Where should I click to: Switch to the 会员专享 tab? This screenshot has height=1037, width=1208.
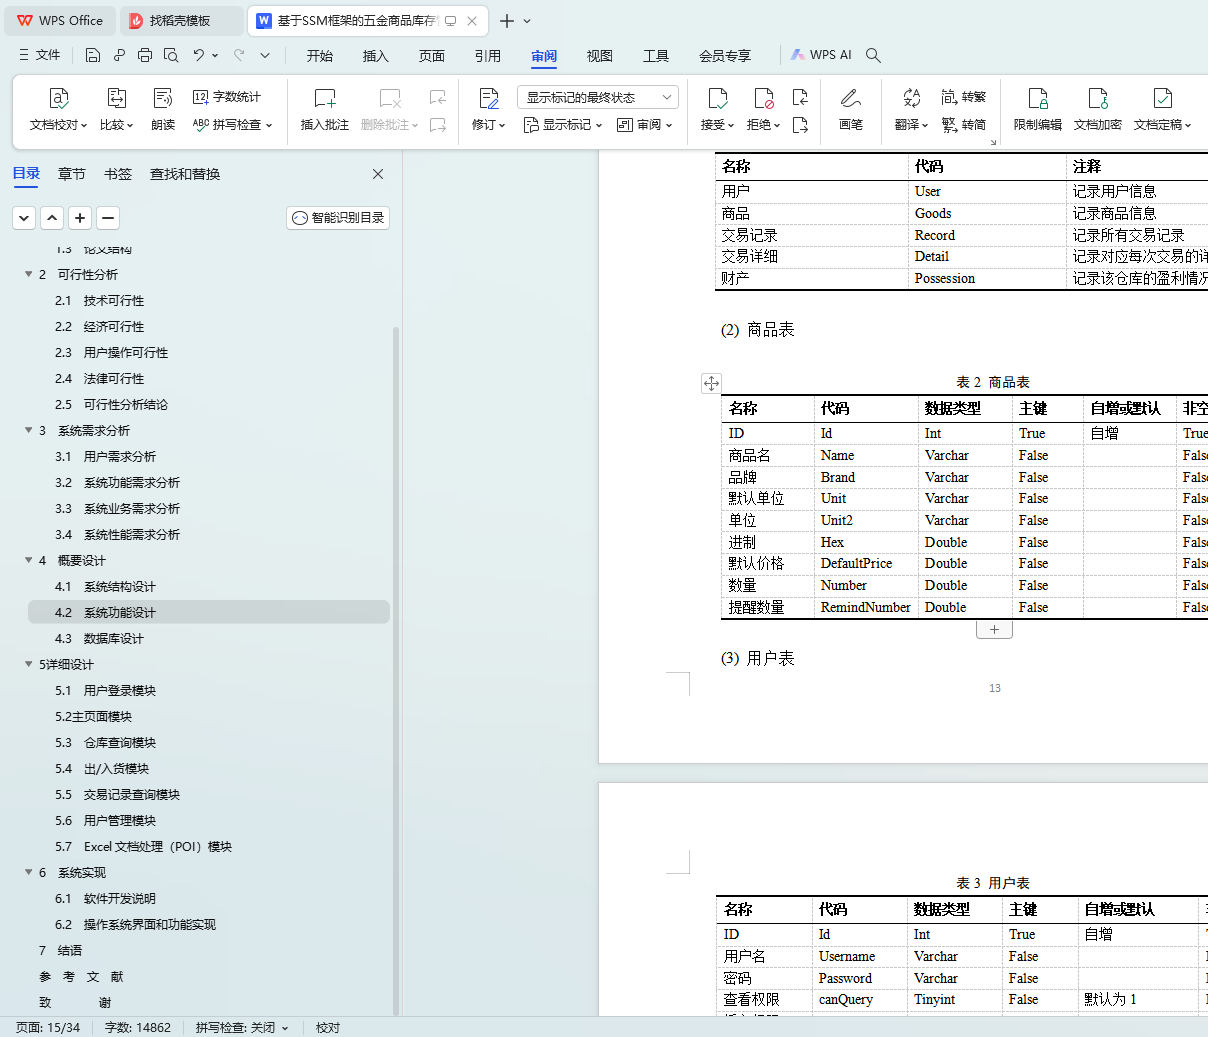725,56
